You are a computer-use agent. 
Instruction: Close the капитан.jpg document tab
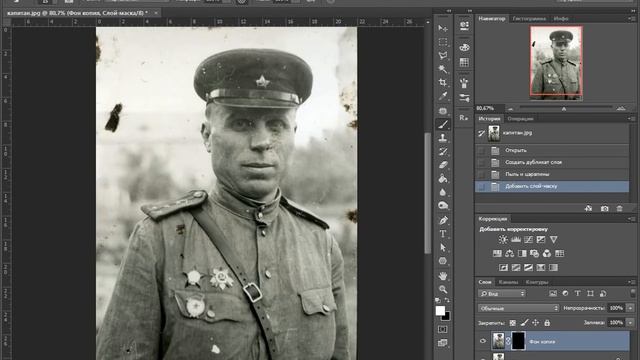[x=156, y=13]
